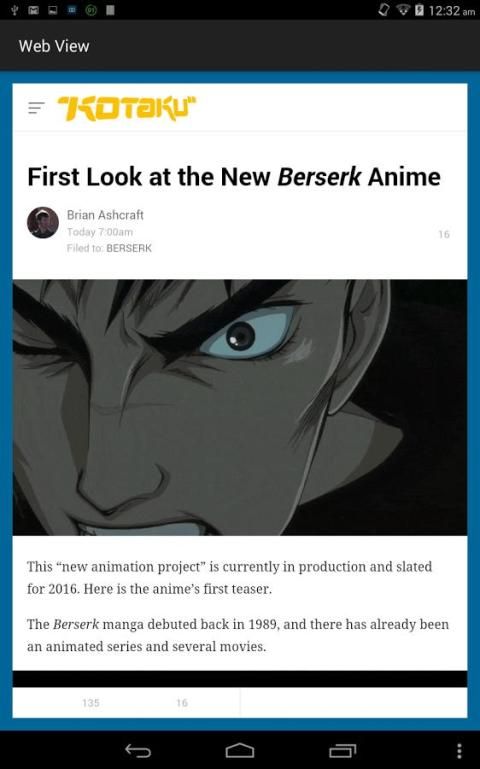Open the article headline First Look

(234, 177)
